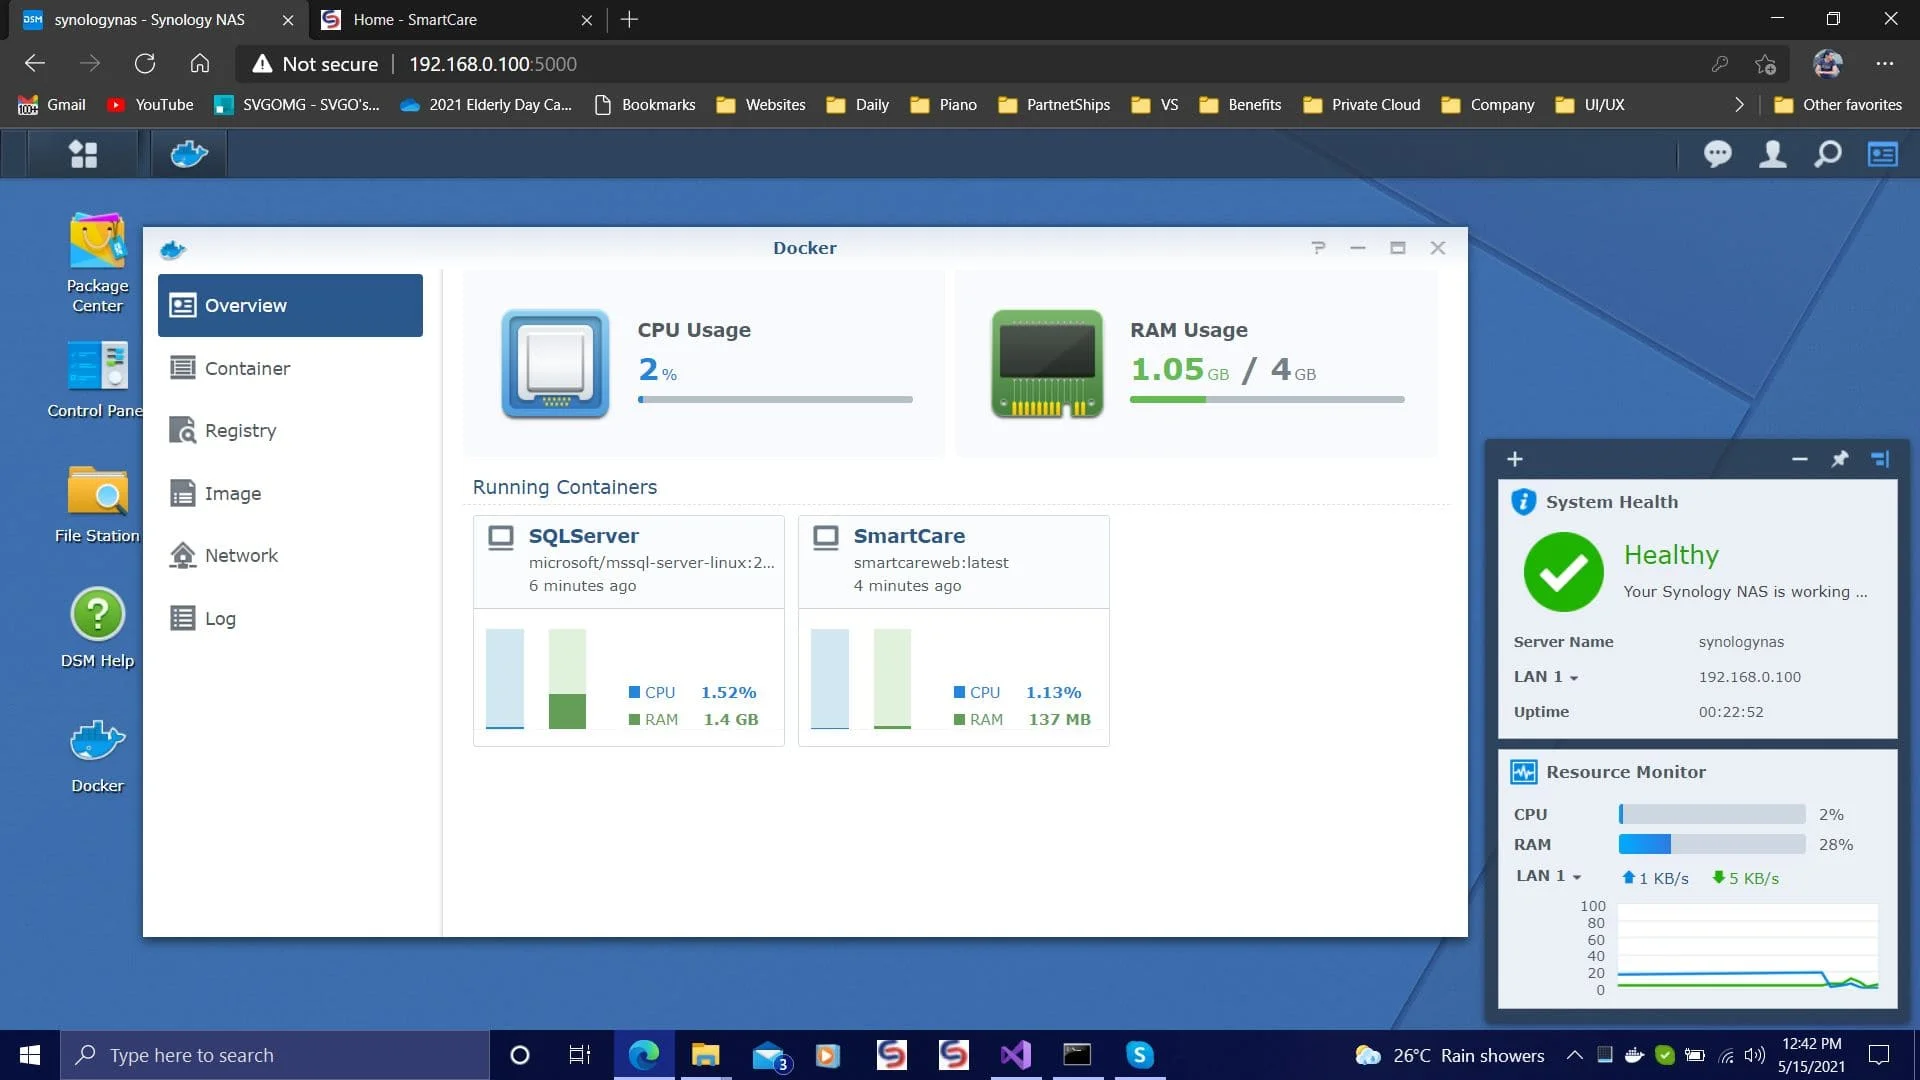
Task: Click the Resource Monitor network graph
Action: click(1747, 948)
